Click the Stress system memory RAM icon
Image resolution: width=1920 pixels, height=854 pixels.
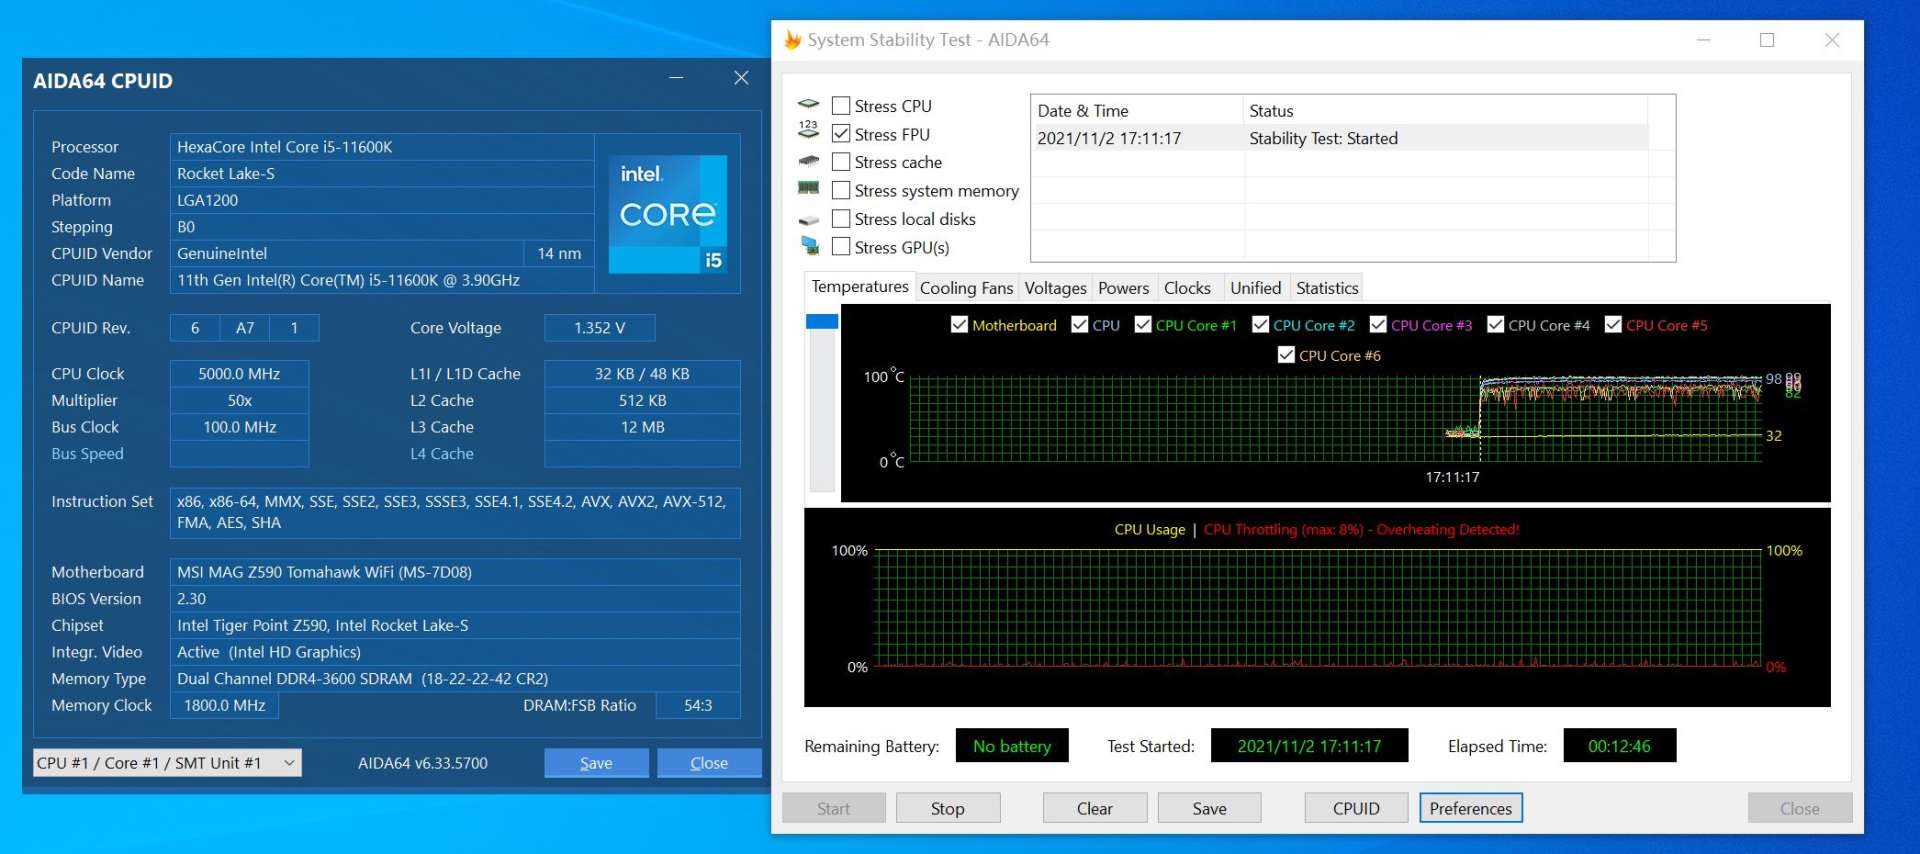809,188
